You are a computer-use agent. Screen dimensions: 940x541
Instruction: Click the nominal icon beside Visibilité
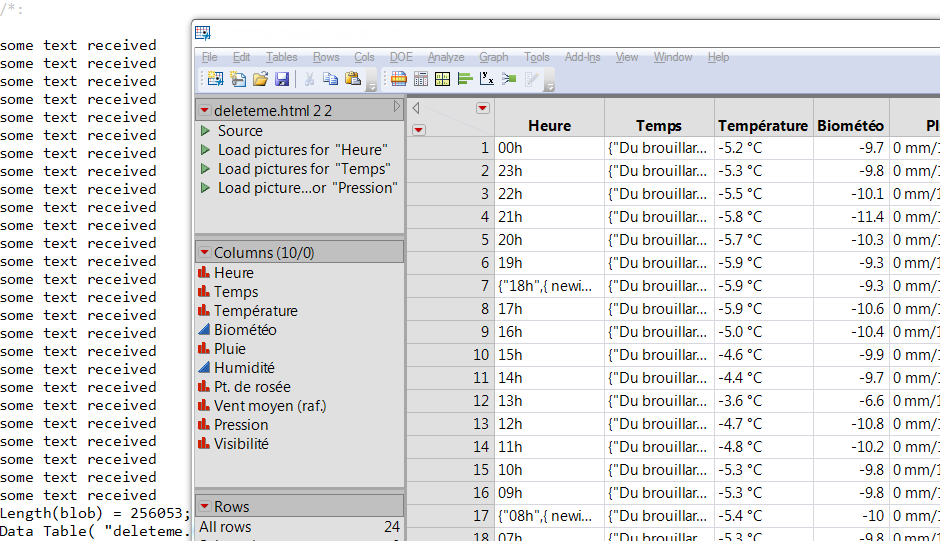click(204, 443)
